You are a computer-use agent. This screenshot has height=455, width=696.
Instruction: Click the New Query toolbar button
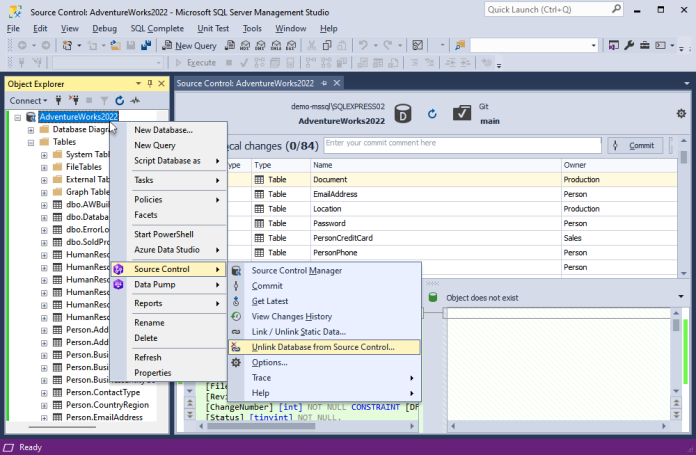188,46
